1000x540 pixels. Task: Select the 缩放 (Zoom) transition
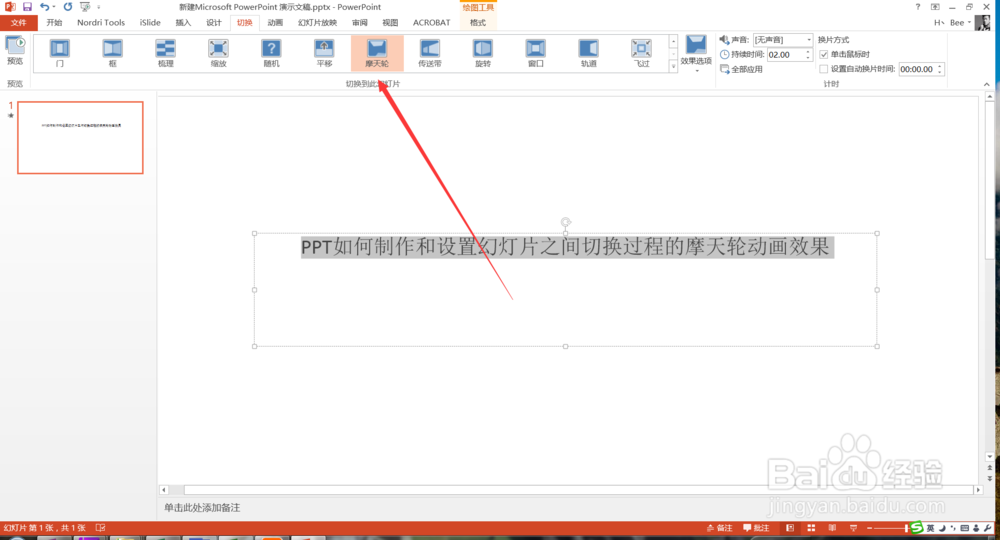click(218, 53)
